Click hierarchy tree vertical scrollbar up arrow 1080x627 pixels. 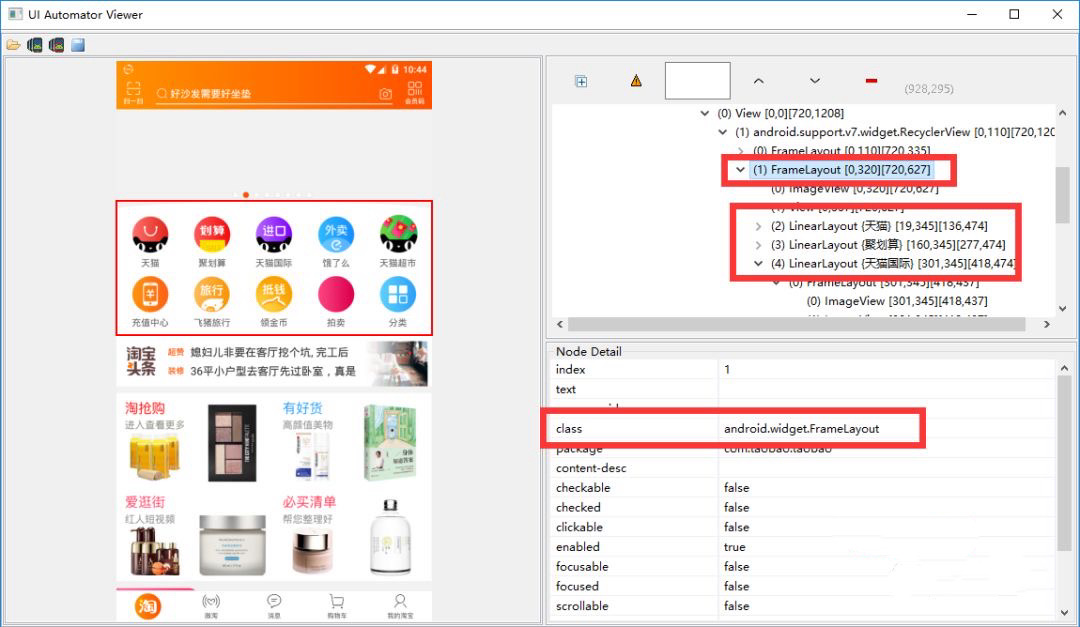(x=1062, y=113)
